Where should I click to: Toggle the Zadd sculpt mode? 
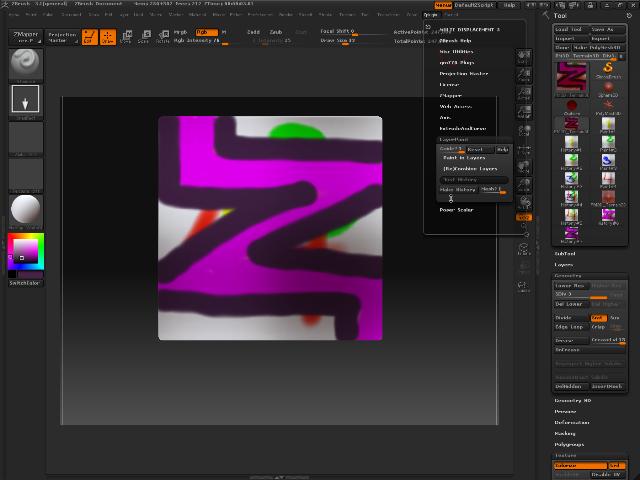pos(253,32)
